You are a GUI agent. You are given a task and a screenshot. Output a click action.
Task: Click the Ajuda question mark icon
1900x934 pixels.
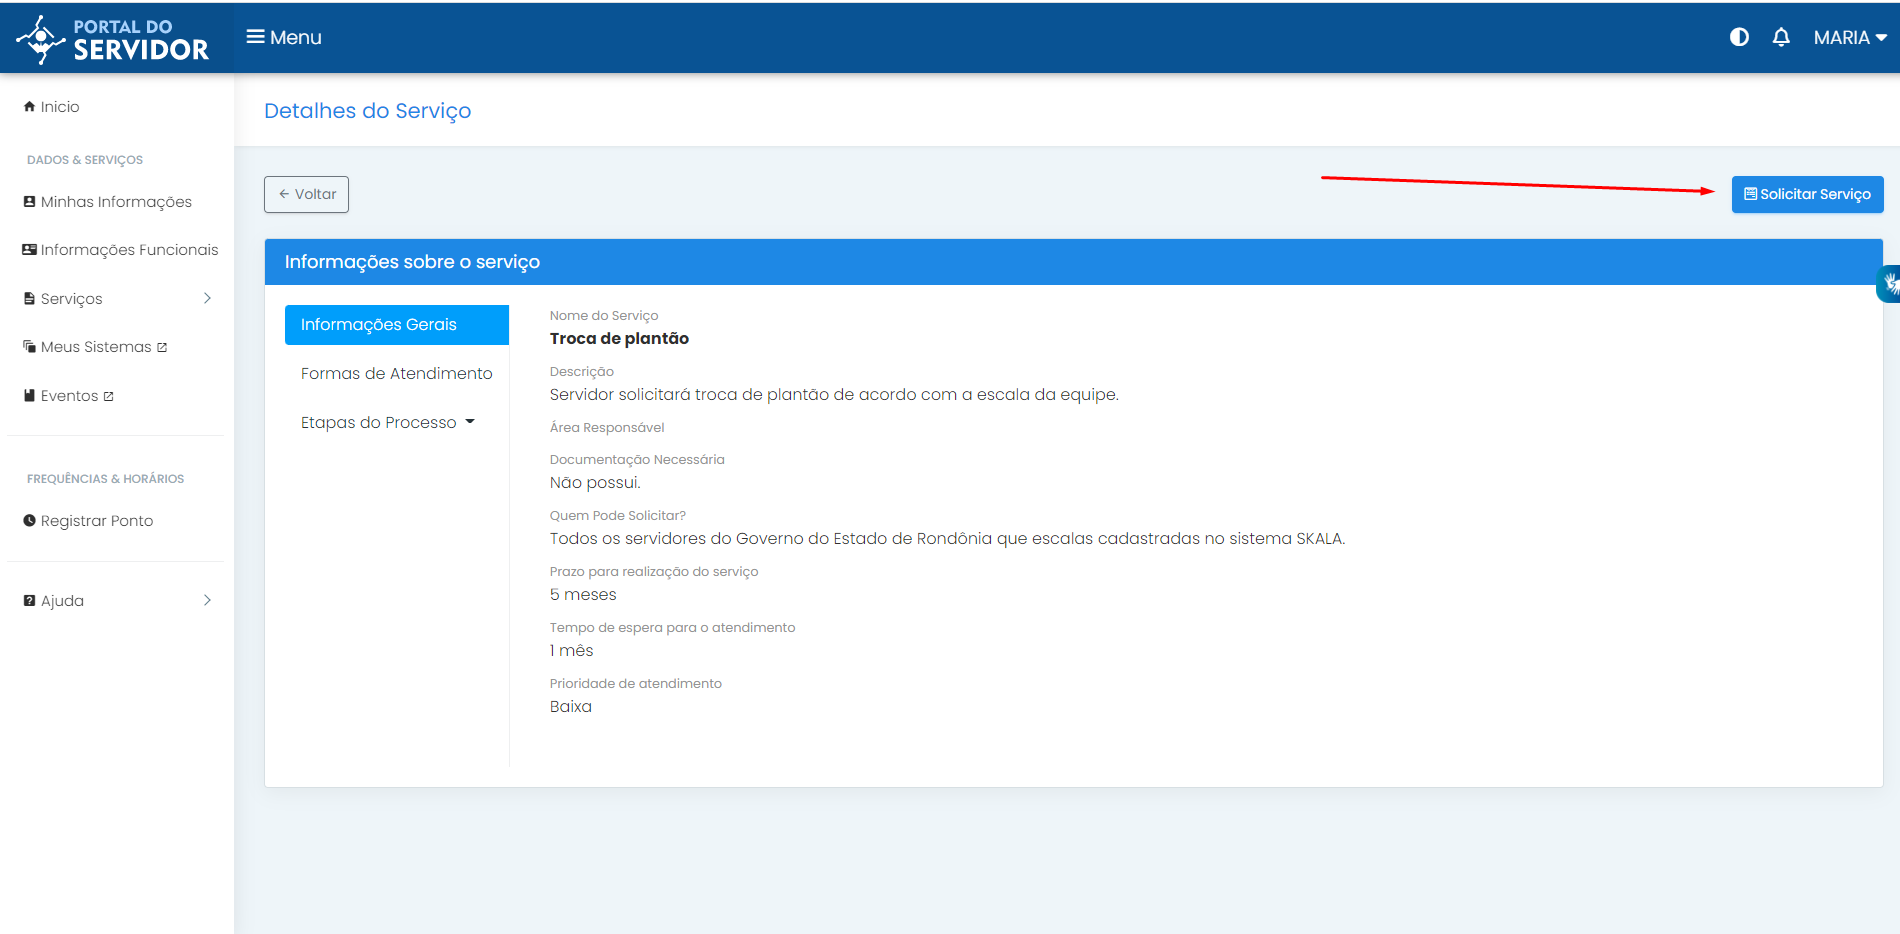click(29, 600)
